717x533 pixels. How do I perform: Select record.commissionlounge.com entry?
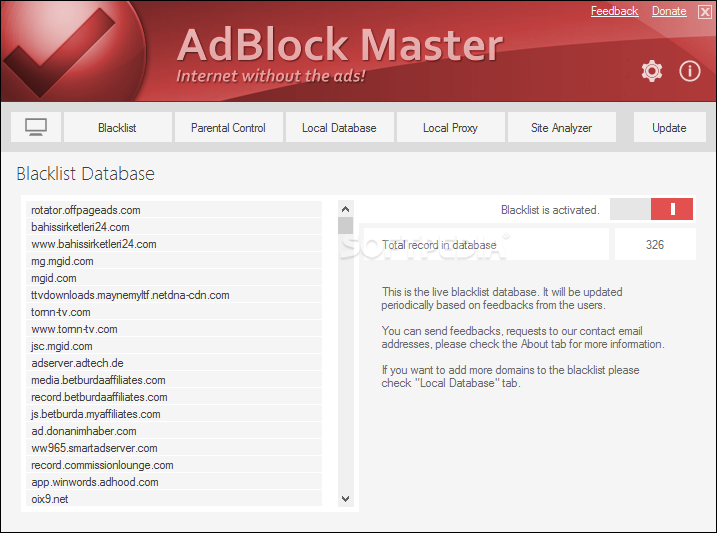click(x=174, y=465)
